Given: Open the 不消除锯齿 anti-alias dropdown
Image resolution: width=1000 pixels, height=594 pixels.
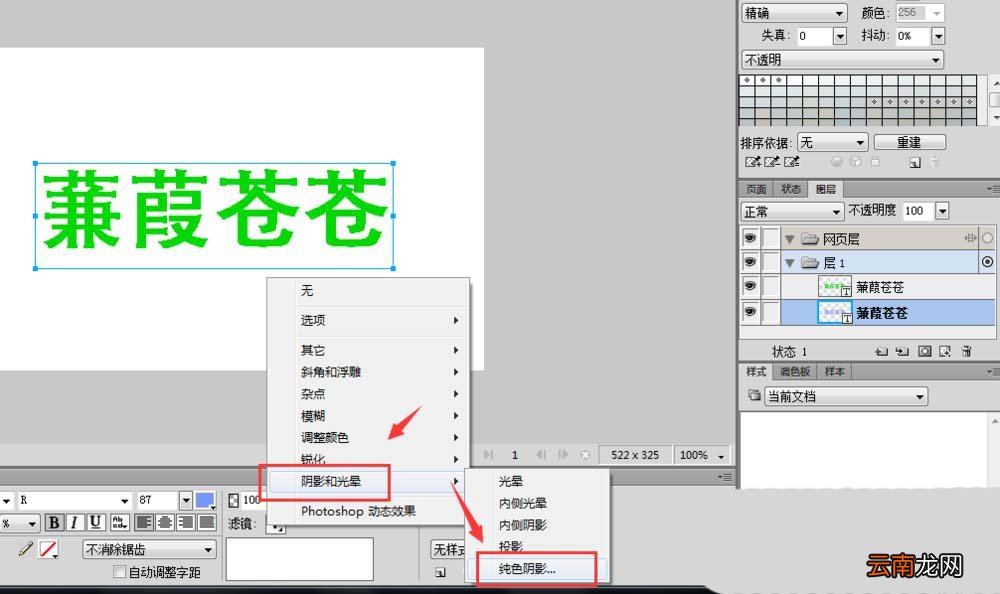Looking at the screenshot, I should 149,549.
